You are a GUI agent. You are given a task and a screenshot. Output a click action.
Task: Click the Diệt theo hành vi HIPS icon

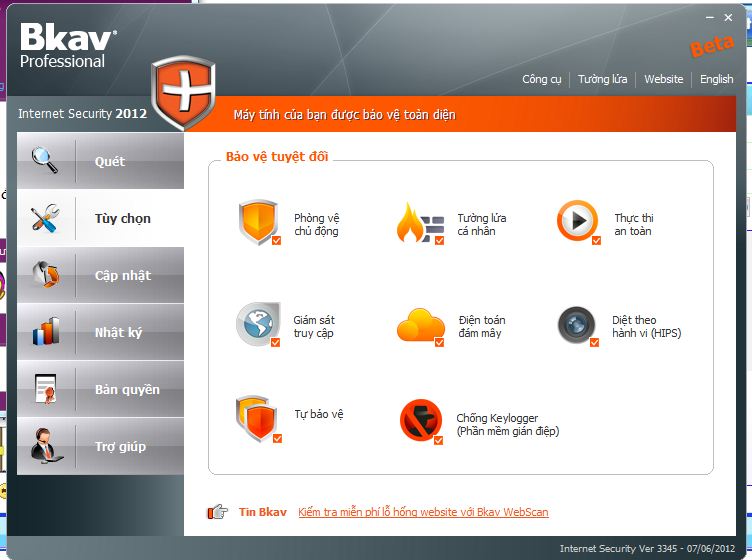click(x=576, y=325)
